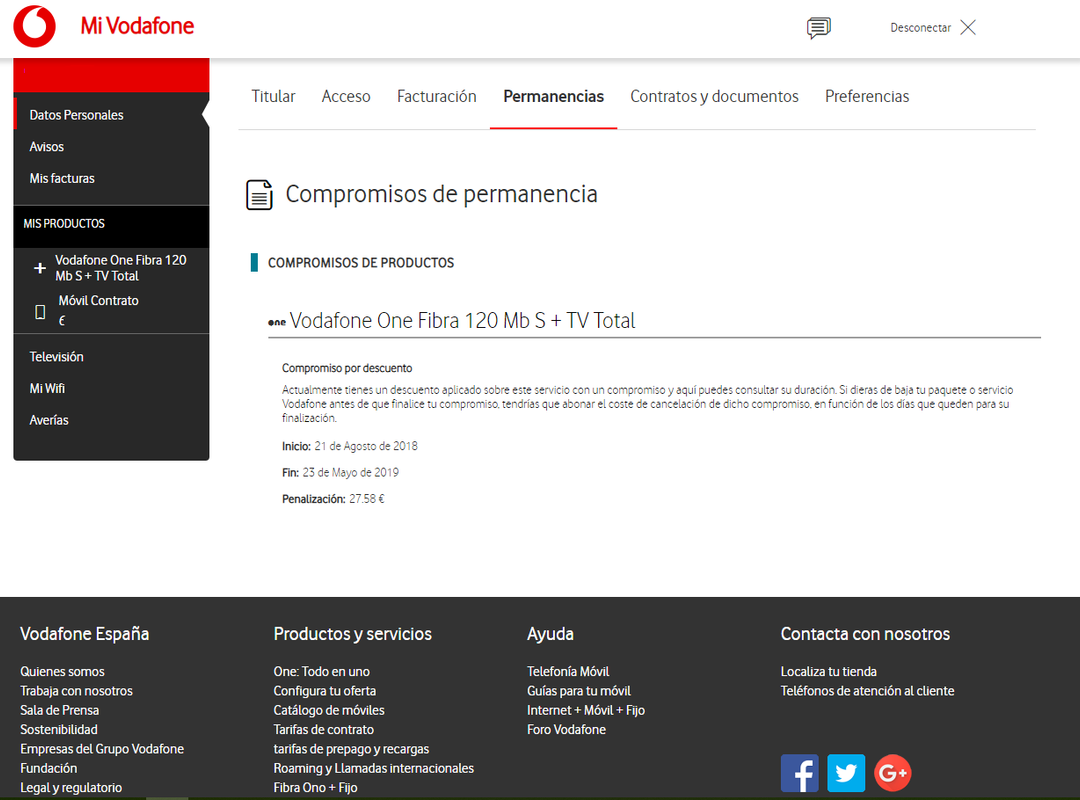Open the Google Plus icon in footer
The height and width of the screenshot is (800, 1080).
[x=893, y=773]
